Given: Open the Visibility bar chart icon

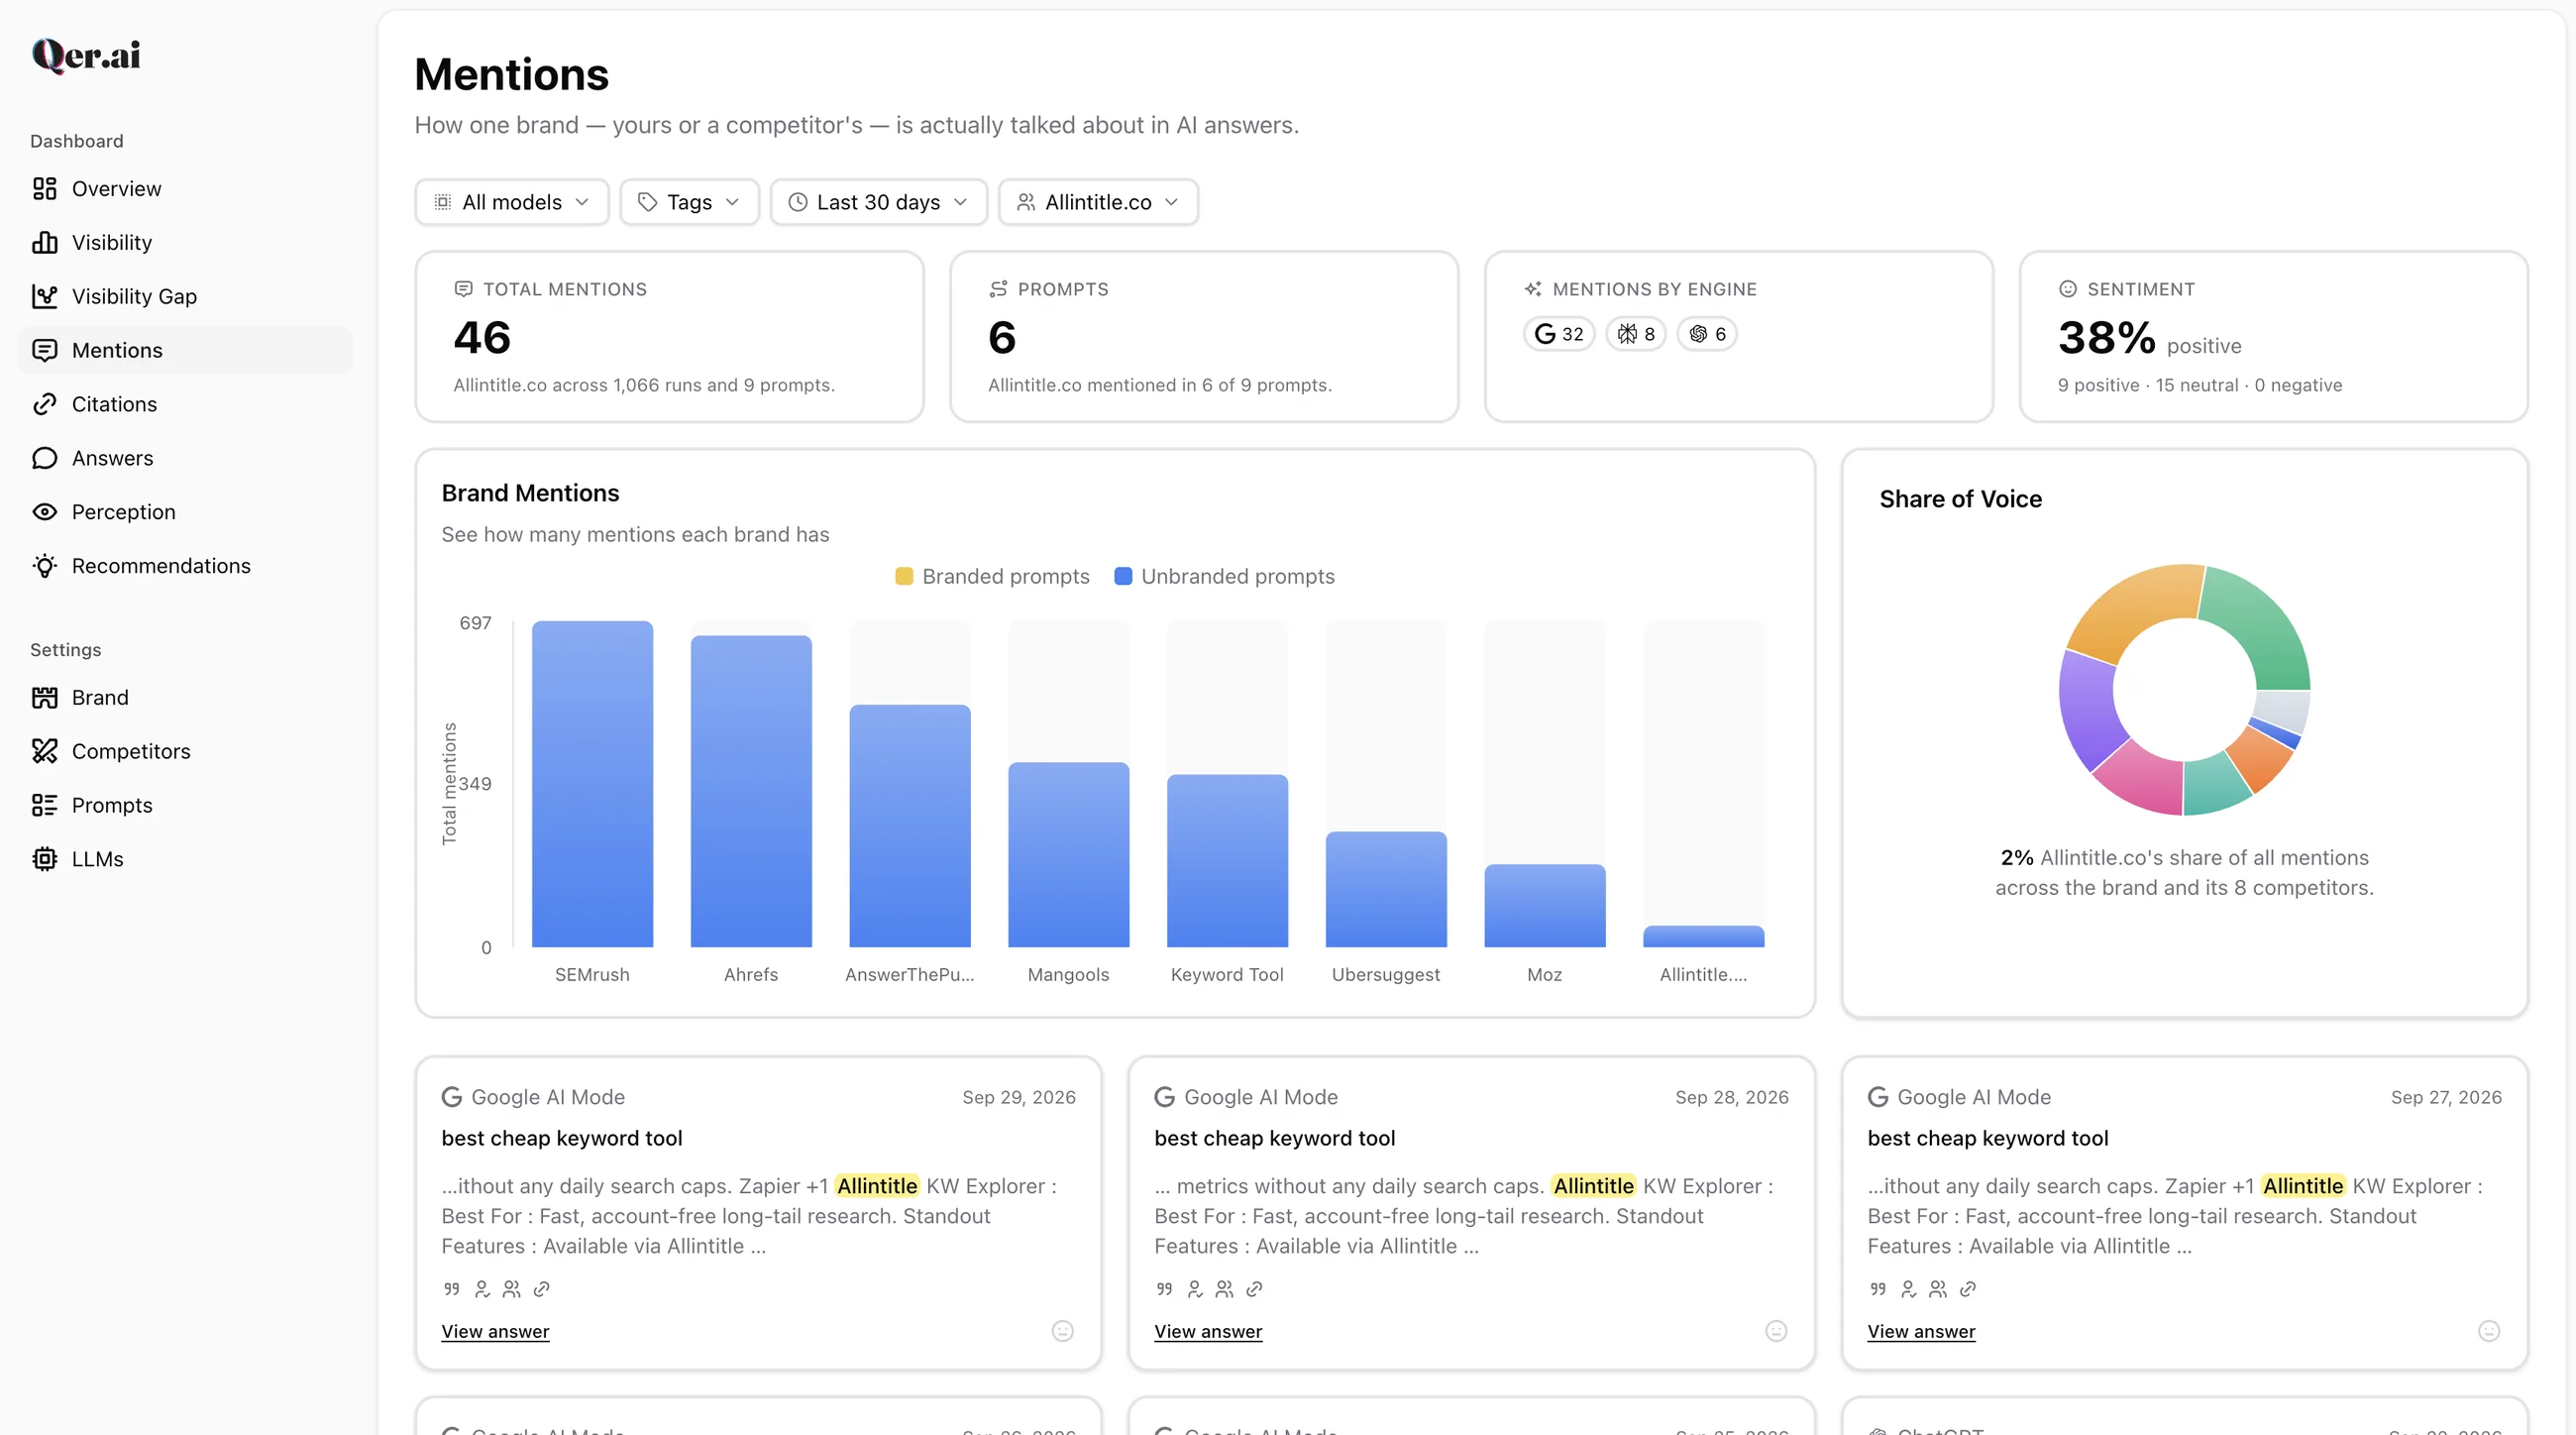Looking at the screenshot, I should point(45,243).
